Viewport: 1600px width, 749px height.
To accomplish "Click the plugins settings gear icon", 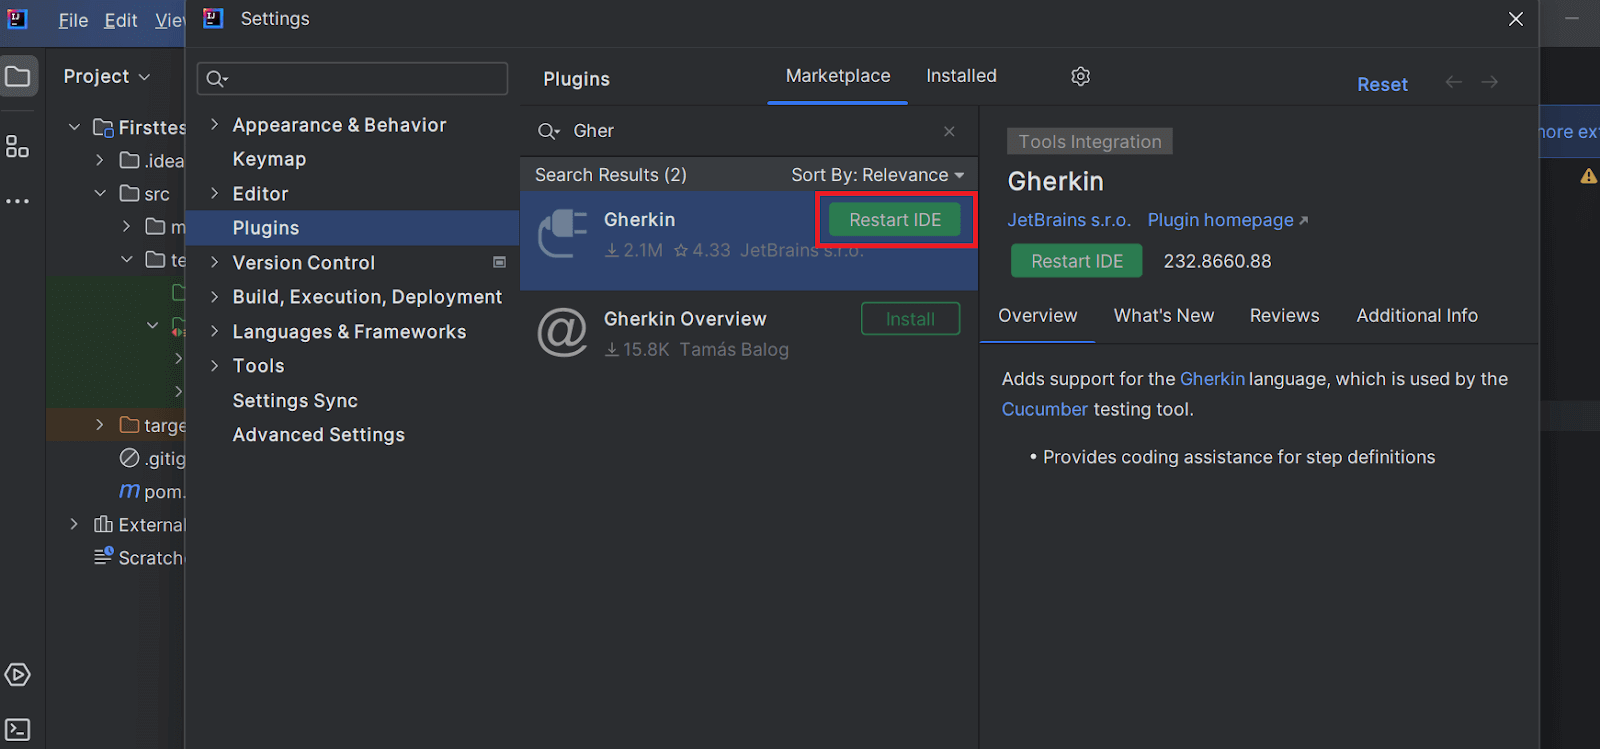I will pos(1080,77).
